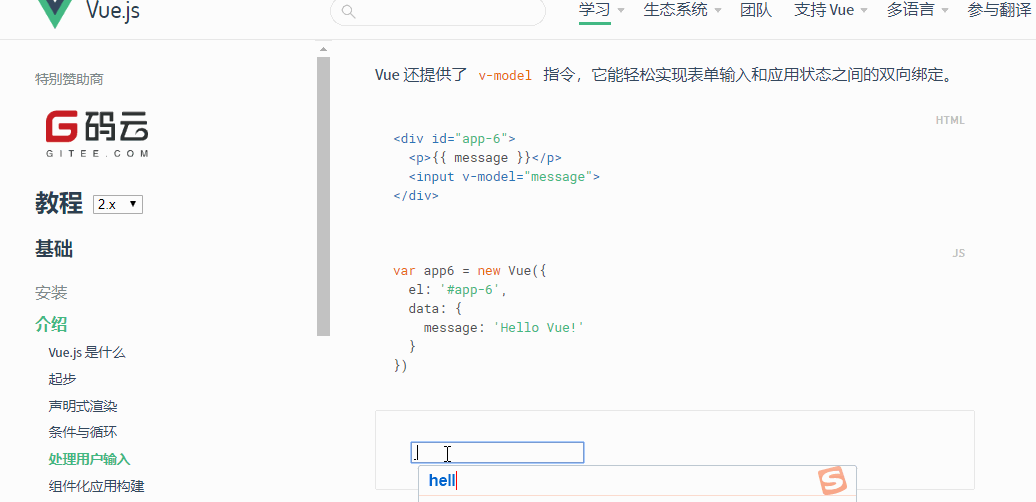This screenshot has height=502, width=1036.
Task: Open the 2.x version selector
Action: tap(118, 204)
